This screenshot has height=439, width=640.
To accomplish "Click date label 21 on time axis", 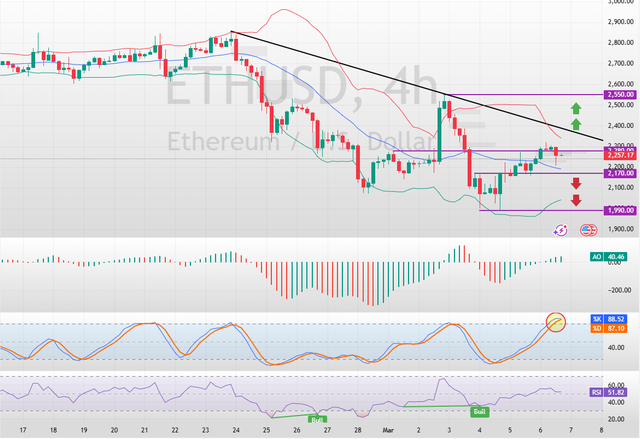I will click(144, 430).
